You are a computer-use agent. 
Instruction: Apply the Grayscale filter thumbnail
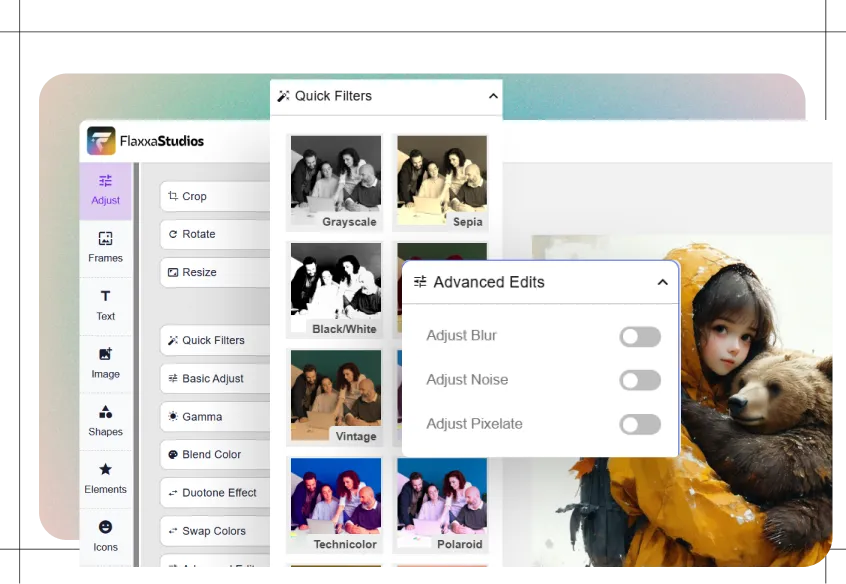point(335,181)
